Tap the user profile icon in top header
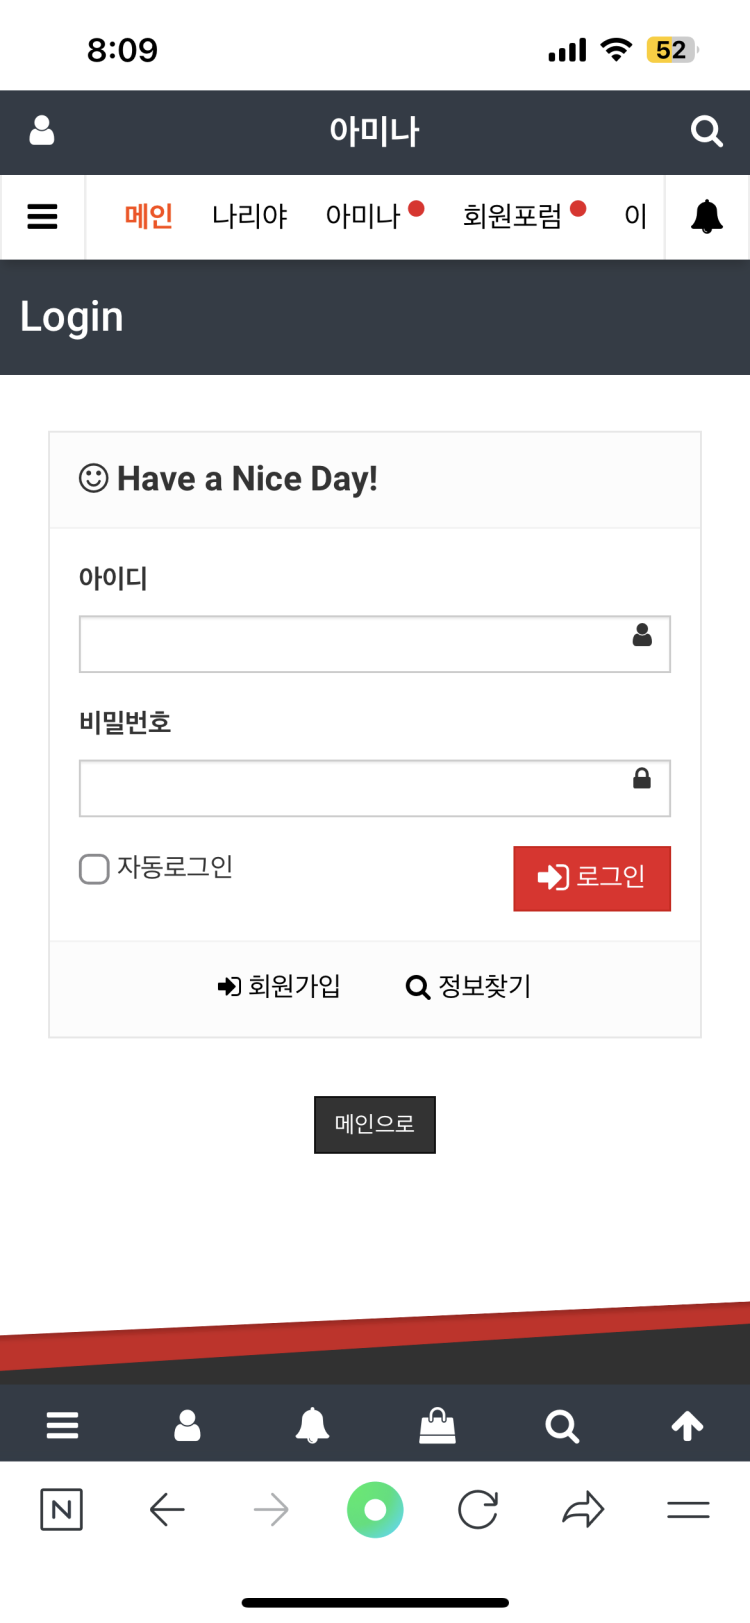 (42, 131)
